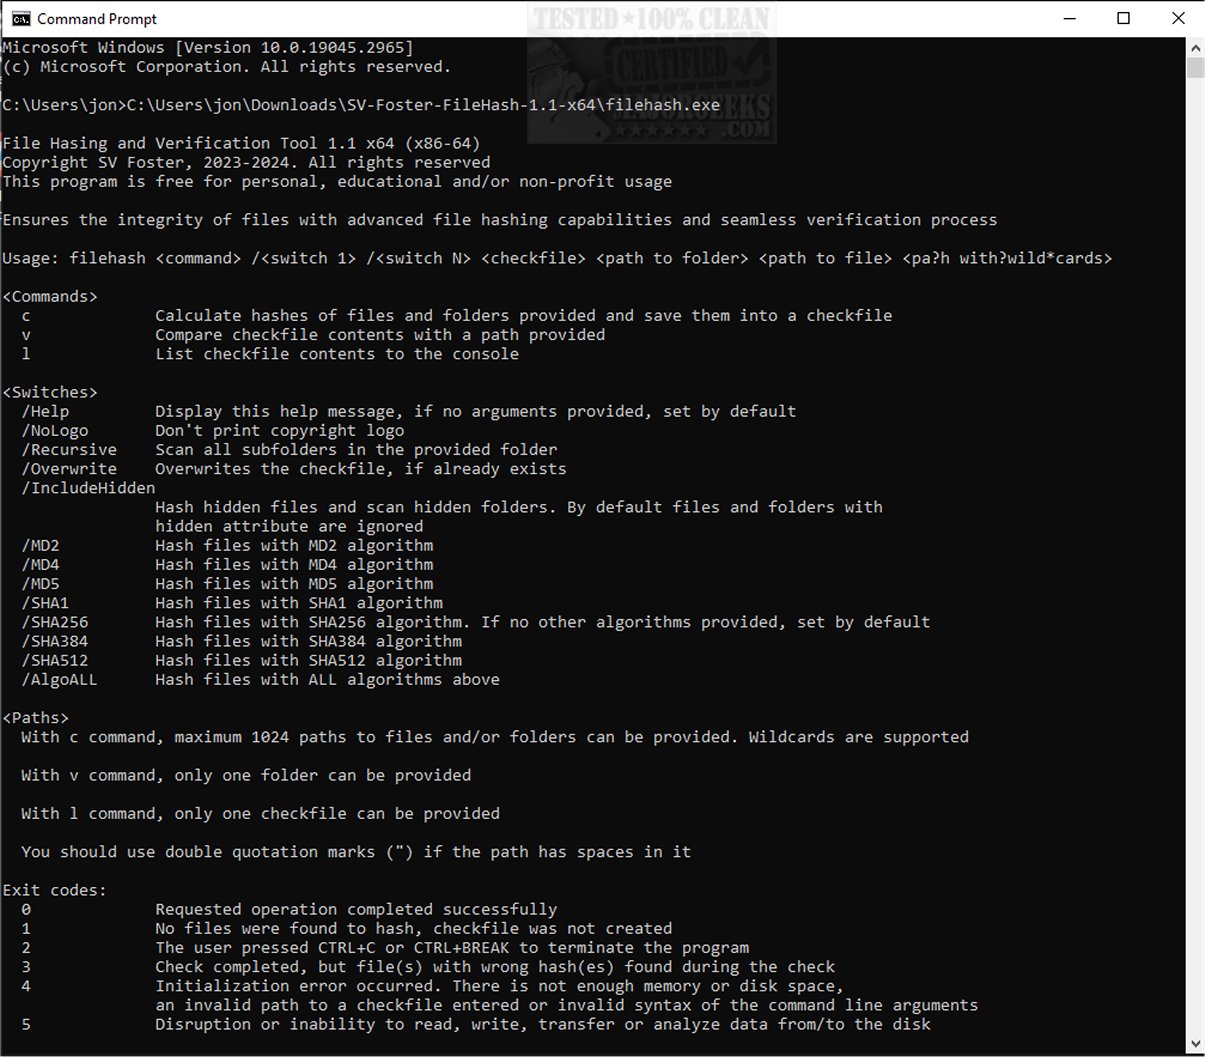Screen dimensions: 1205x1057
Task: Click the scrollbar up arrow
Action: pos(1195,48)
